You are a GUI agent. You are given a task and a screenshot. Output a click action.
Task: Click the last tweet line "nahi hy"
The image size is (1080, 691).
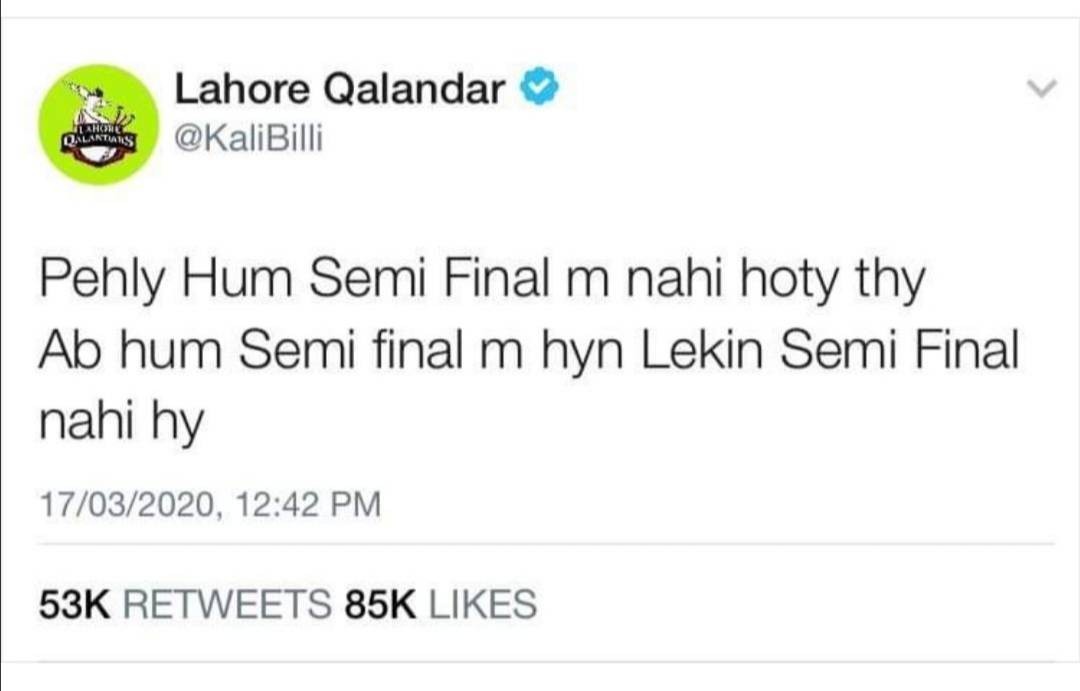[121, 423]
